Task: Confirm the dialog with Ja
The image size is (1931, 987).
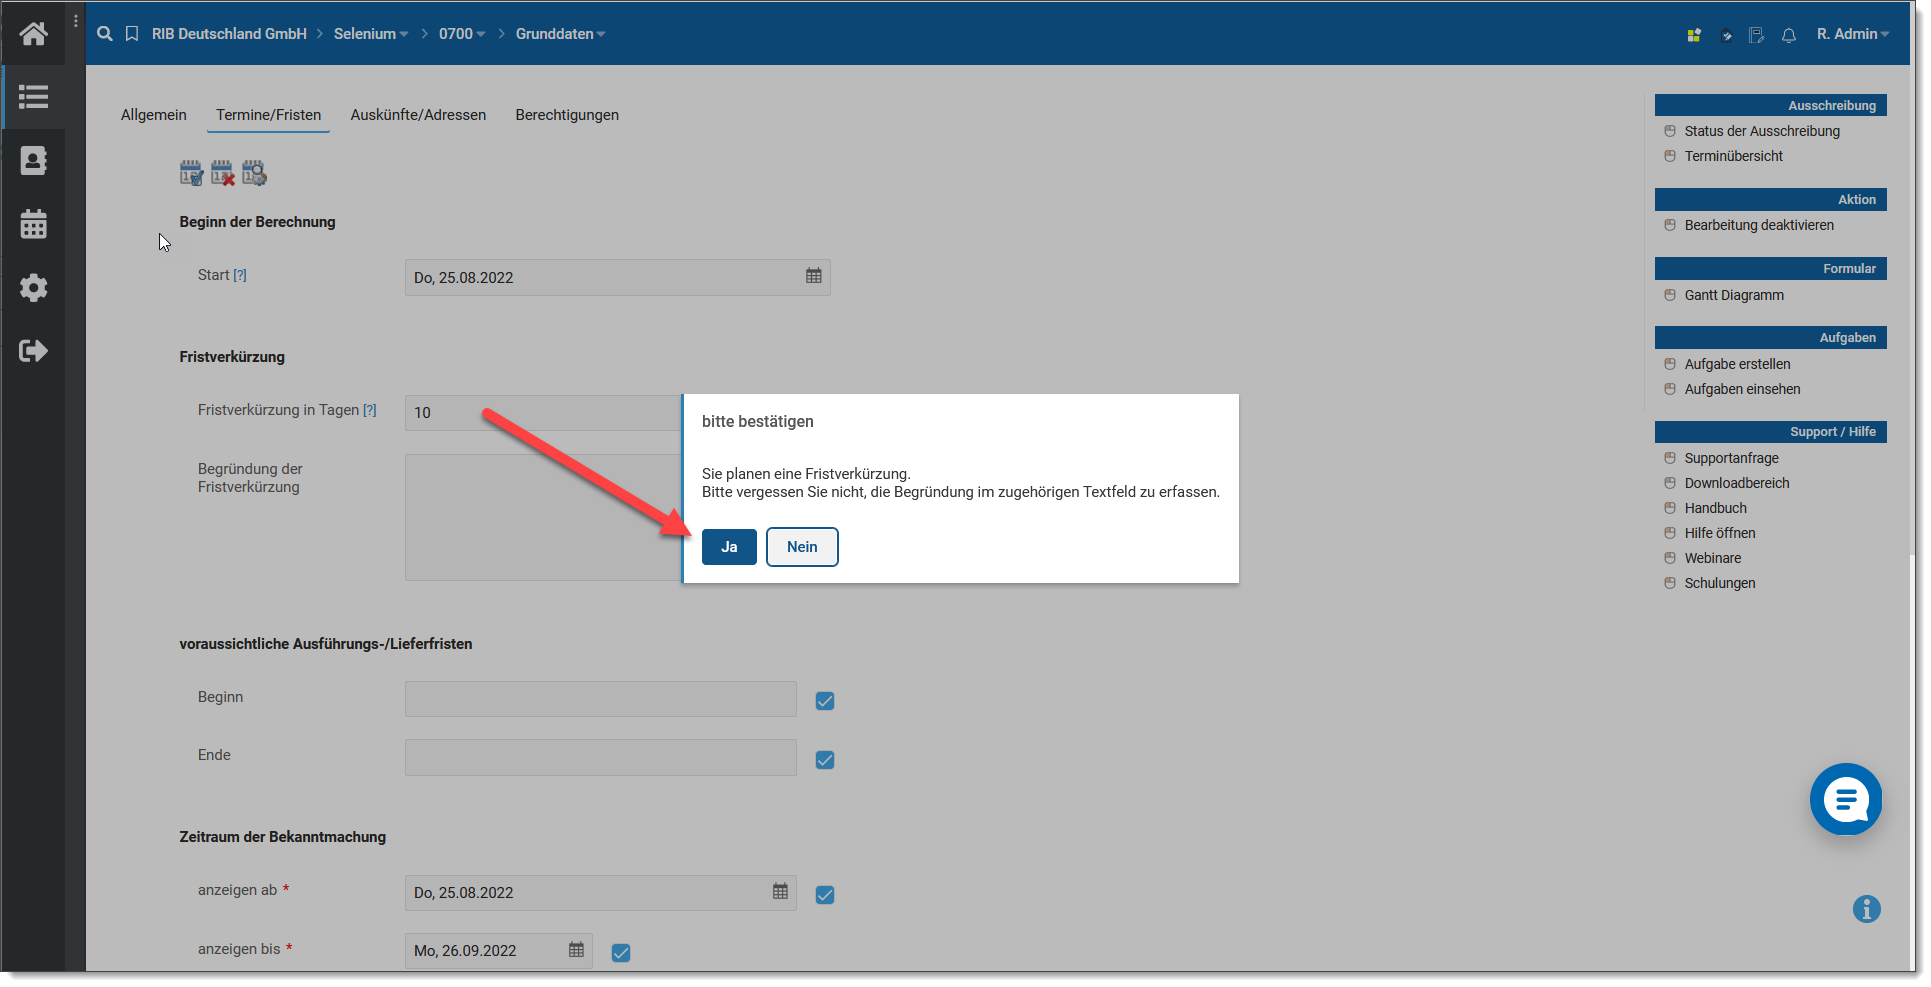Action: coord(729,547)
